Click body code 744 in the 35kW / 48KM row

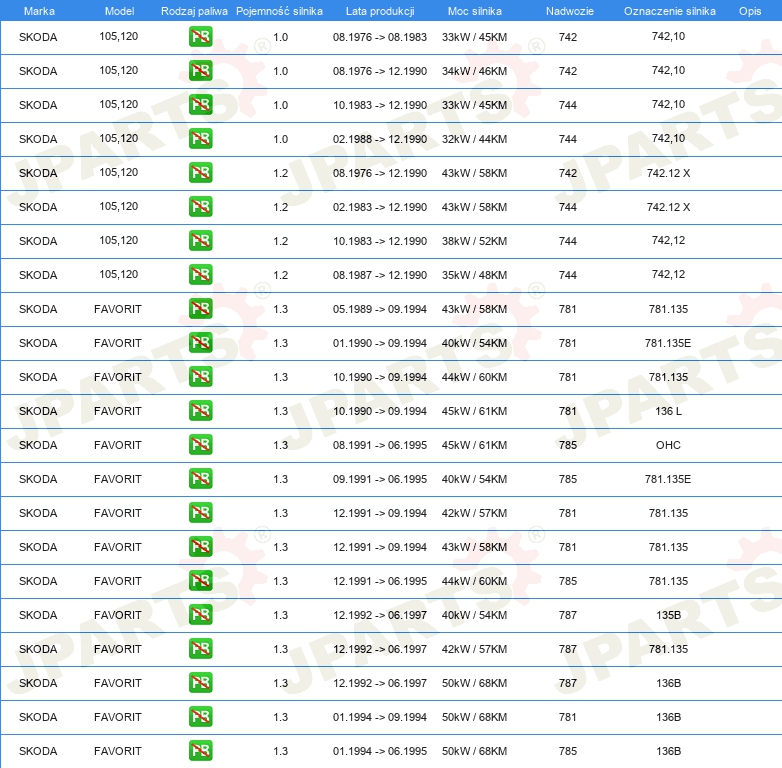(568, 275)
